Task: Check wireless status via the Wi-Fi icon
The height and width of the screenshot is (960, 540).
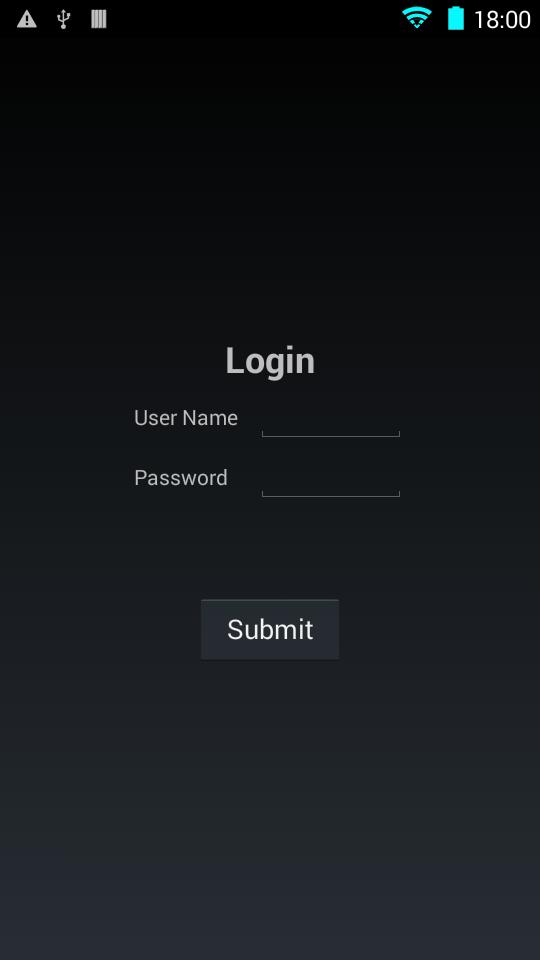Action: pos(416,18)
